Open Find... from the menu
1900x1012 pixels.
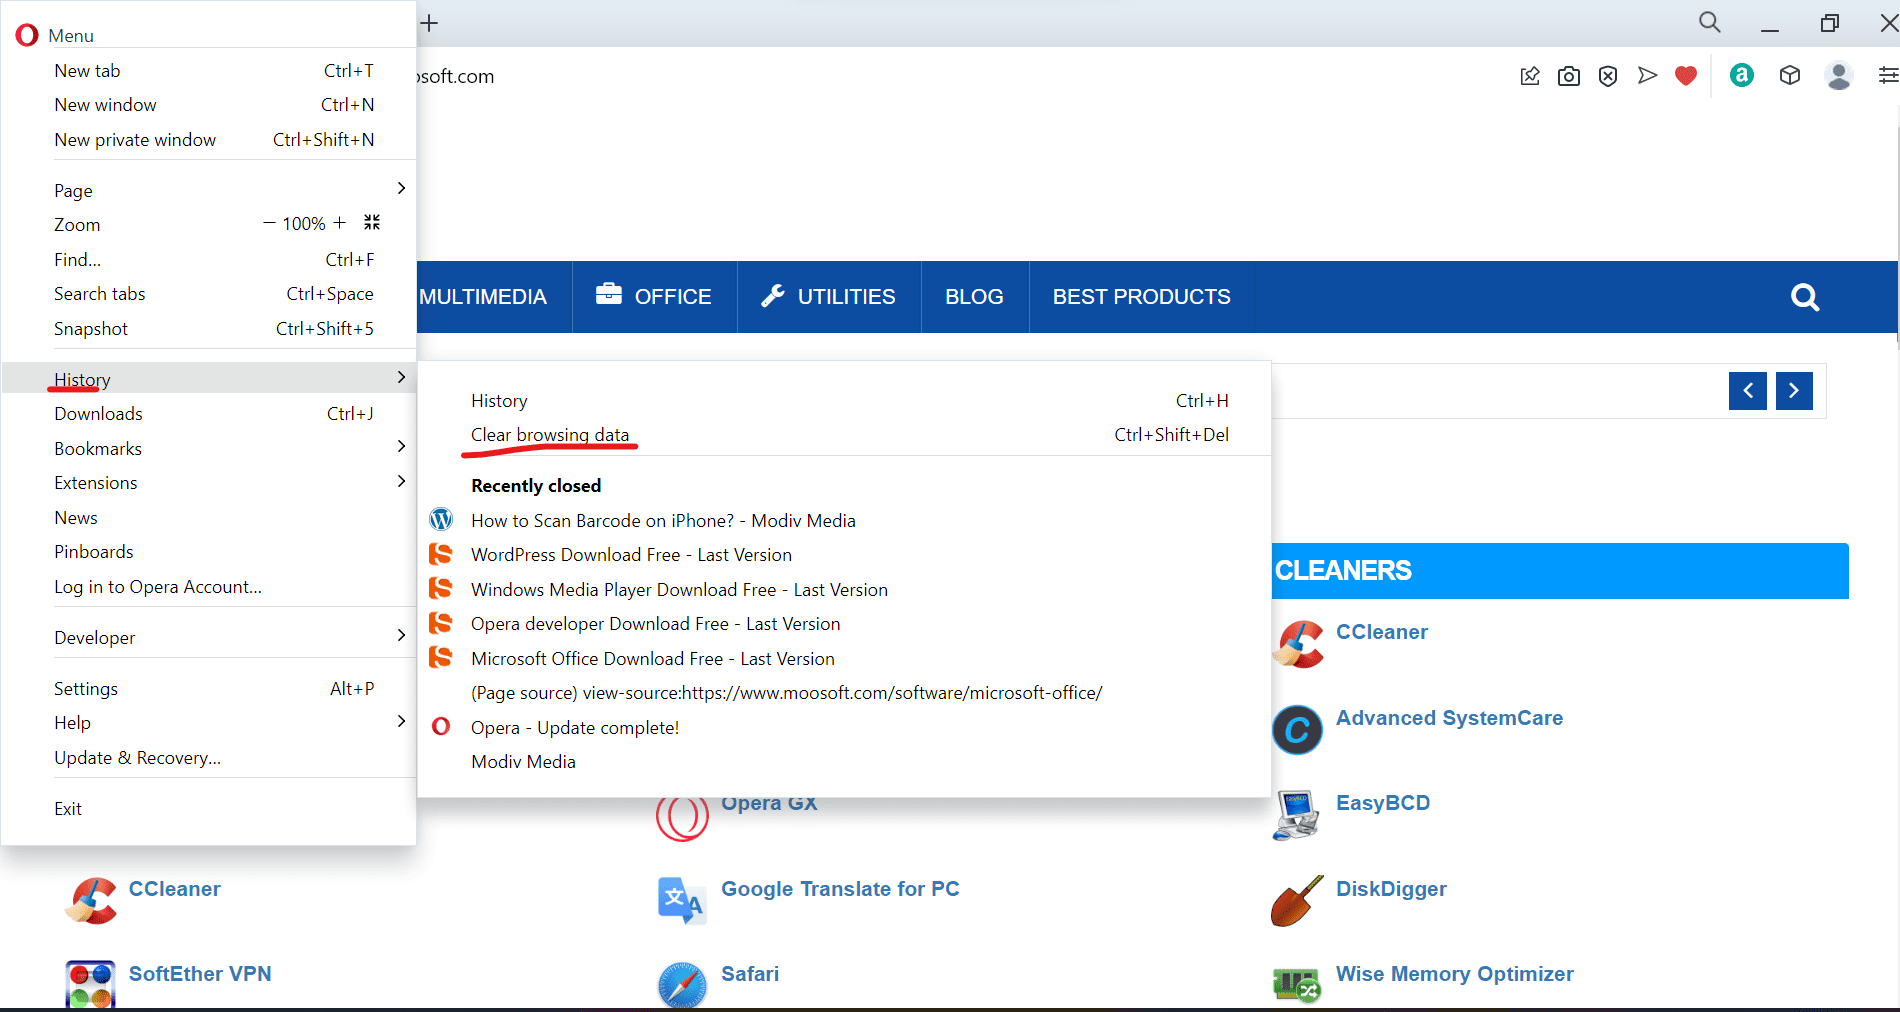(209, 260)
